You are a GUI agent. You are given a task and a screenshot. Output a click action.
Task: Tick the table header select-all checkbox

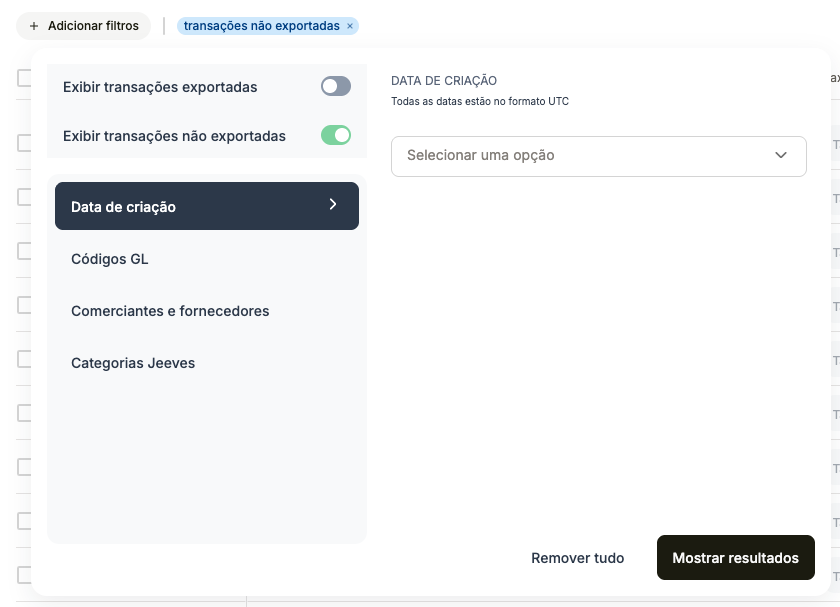(x=24, y=78)
